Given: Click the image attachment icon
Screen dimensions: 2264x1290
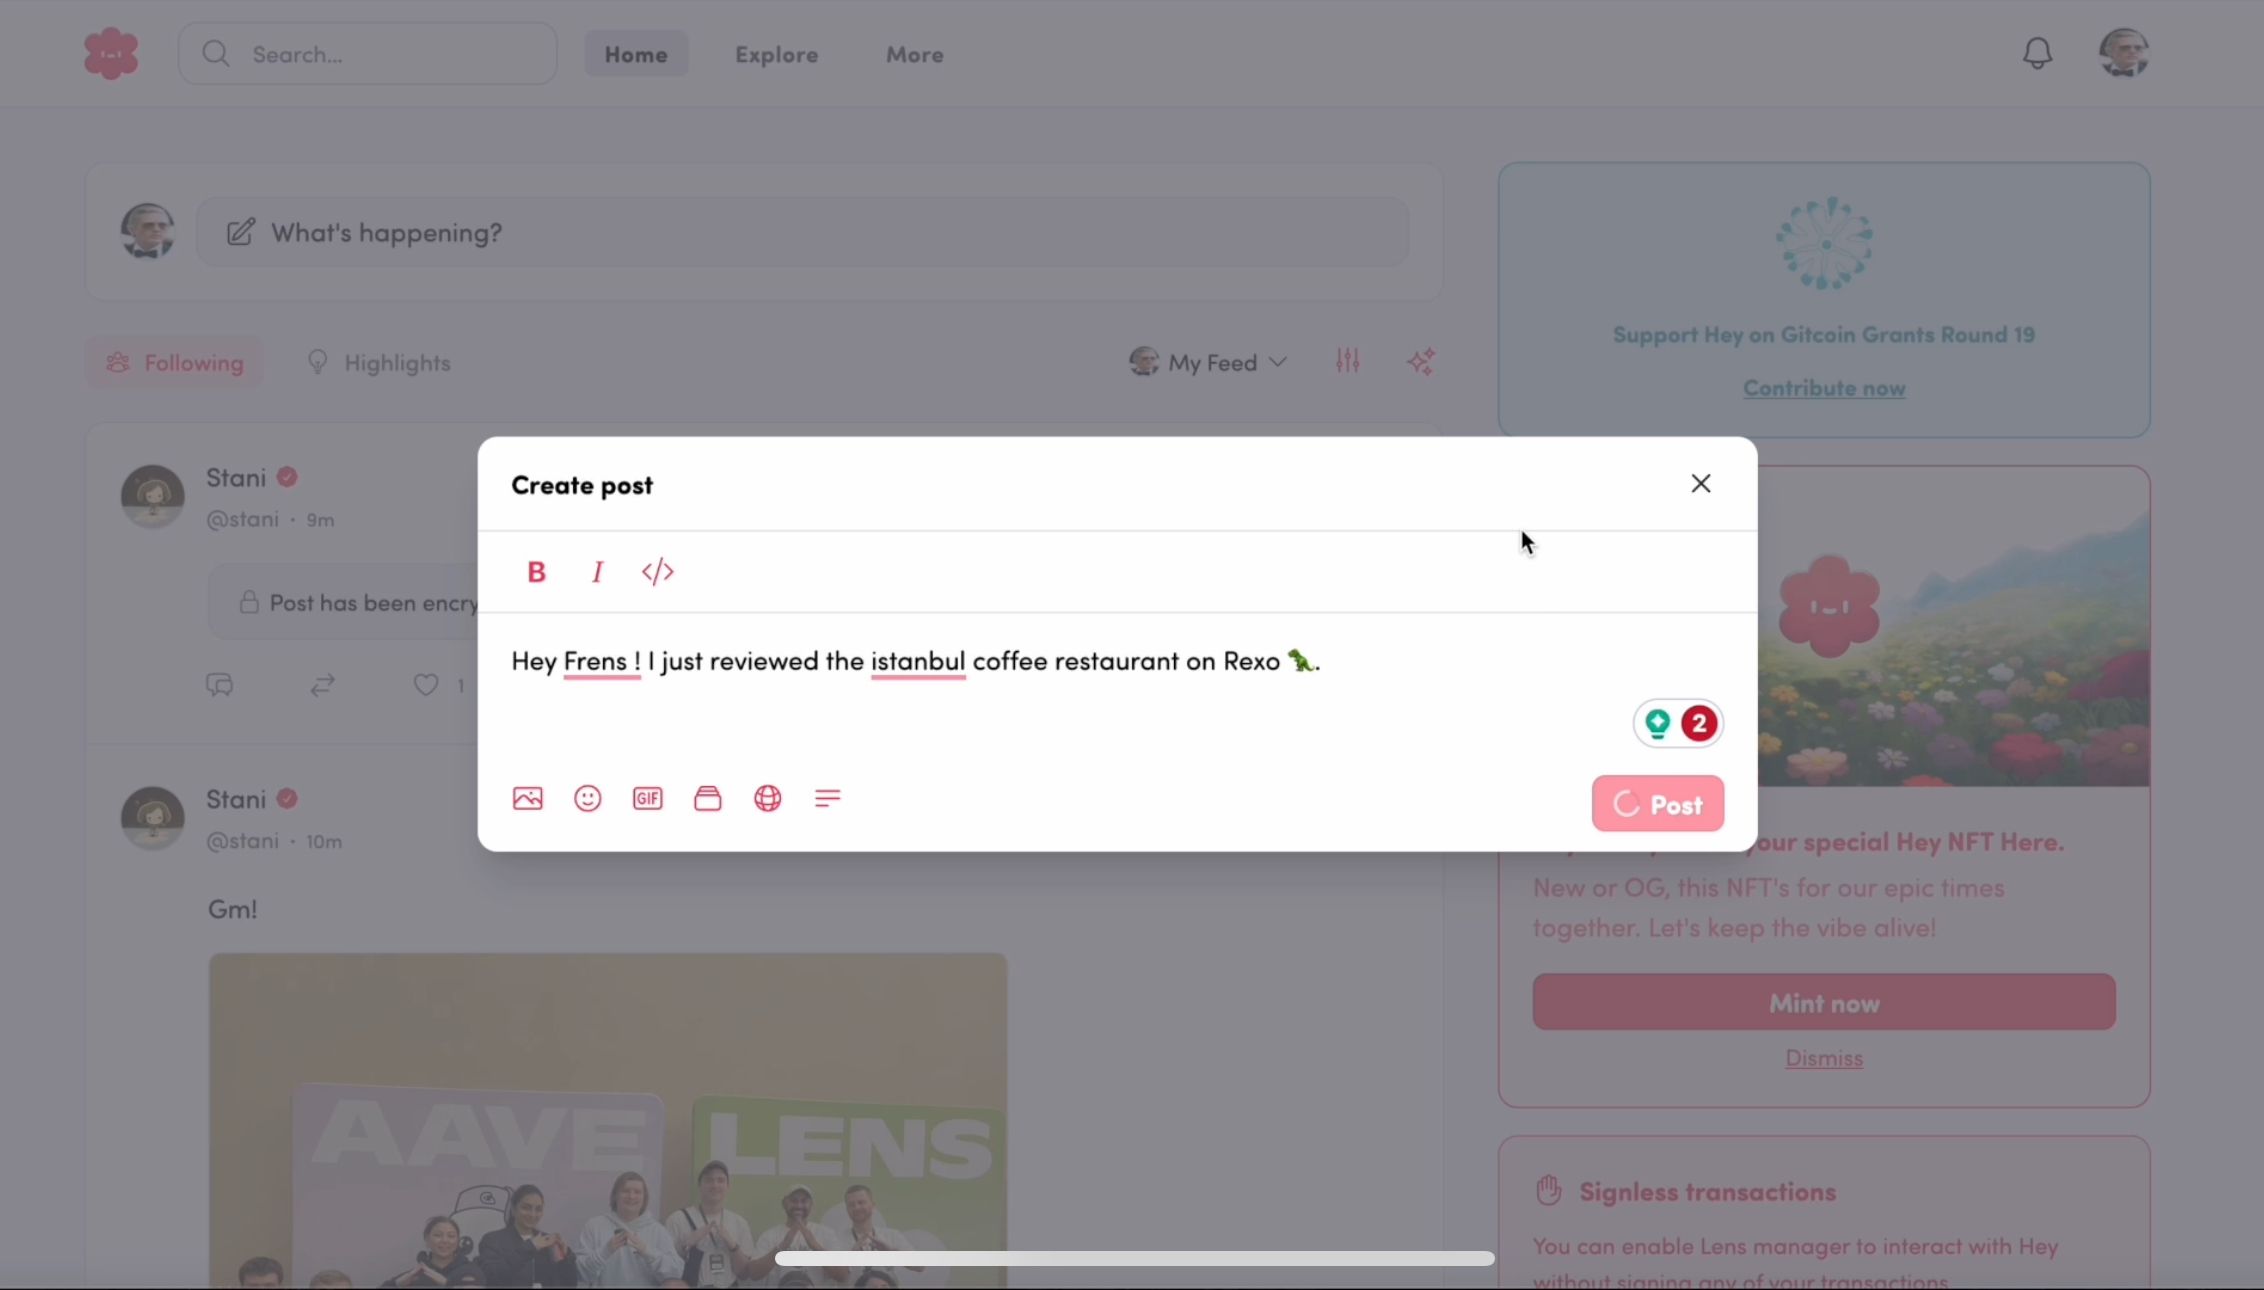Looking at the screenshot, I should pos(527,797).
